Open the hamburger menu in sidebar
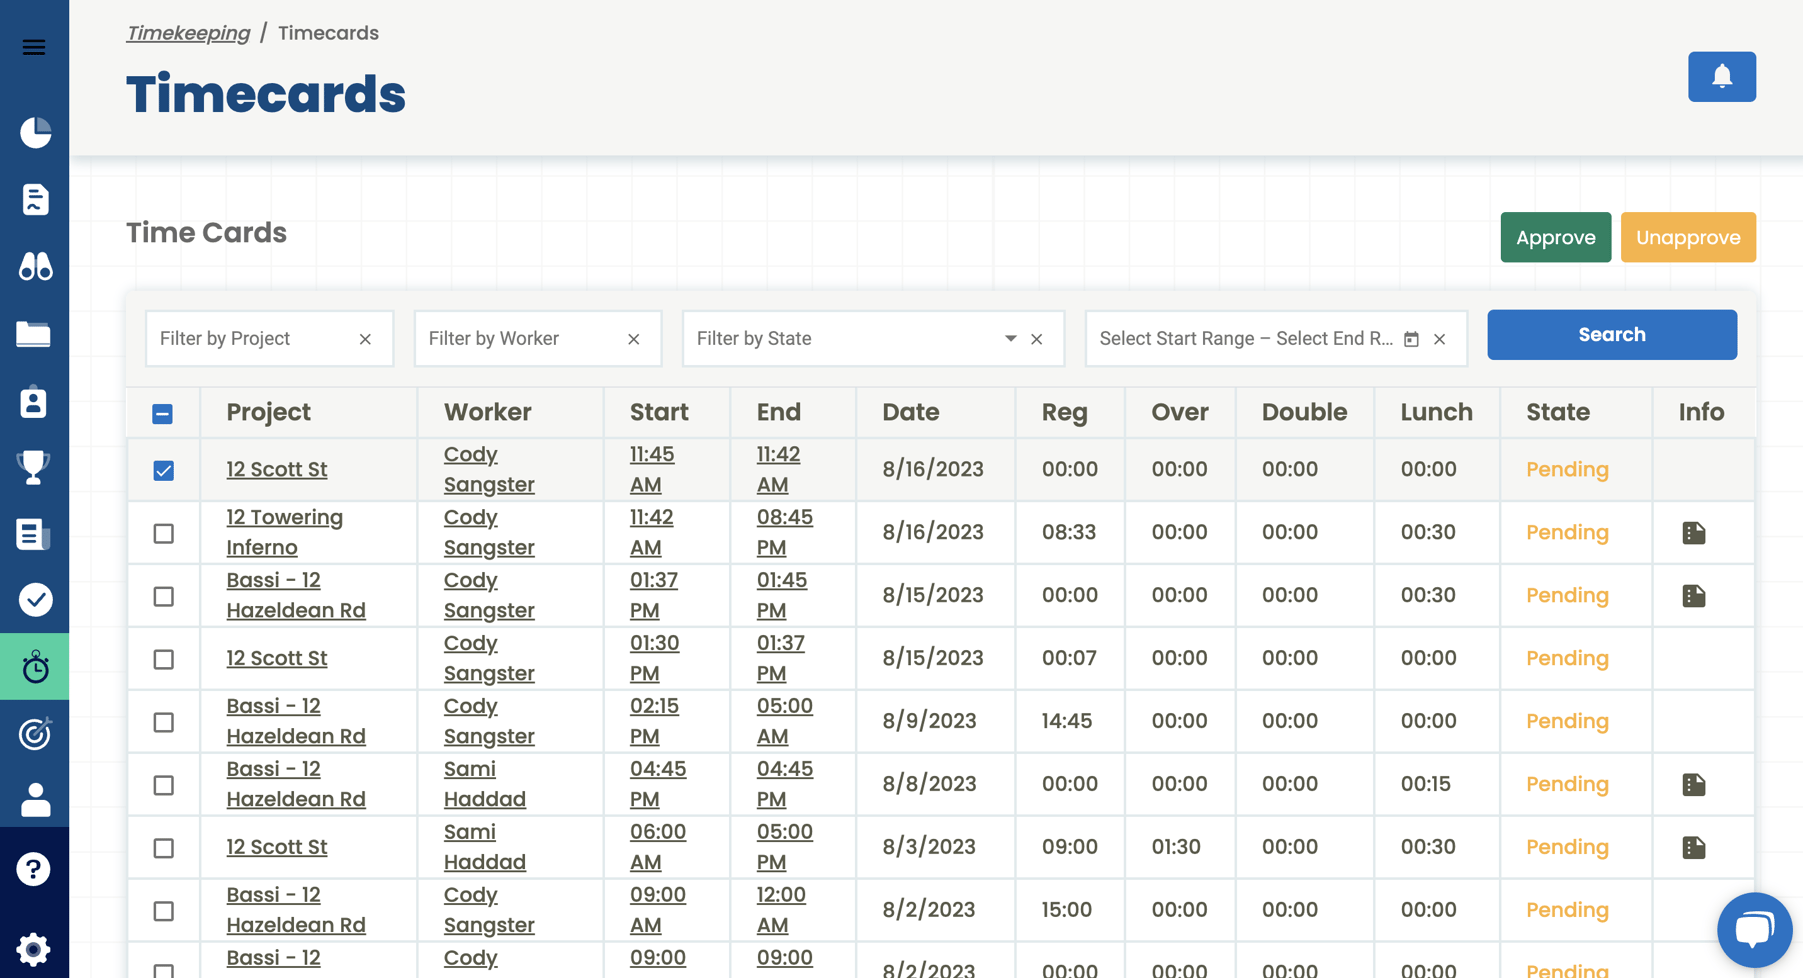 pos(34,47)
